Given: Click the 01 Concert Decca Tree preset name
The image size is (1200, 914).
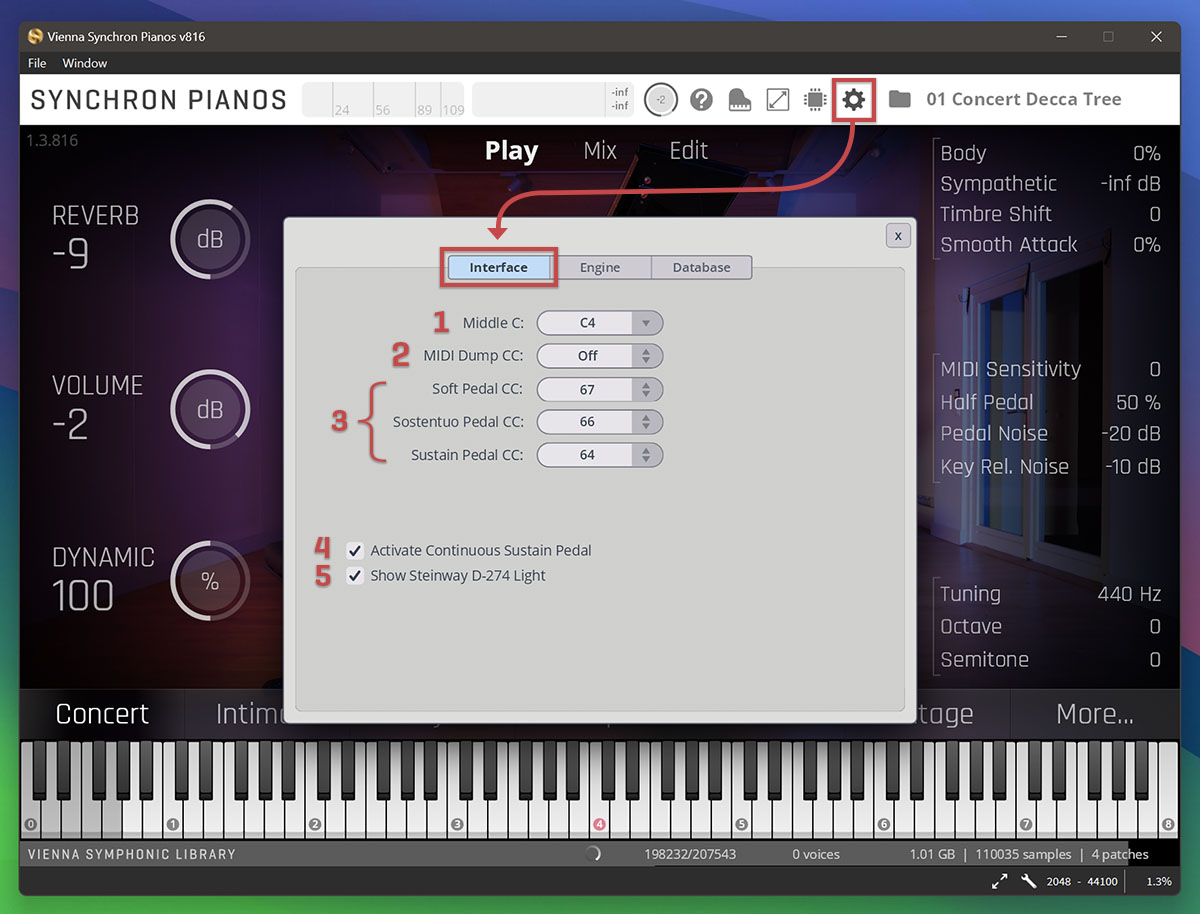Looking at the screenshot, I should click(x=1024, y=99).
